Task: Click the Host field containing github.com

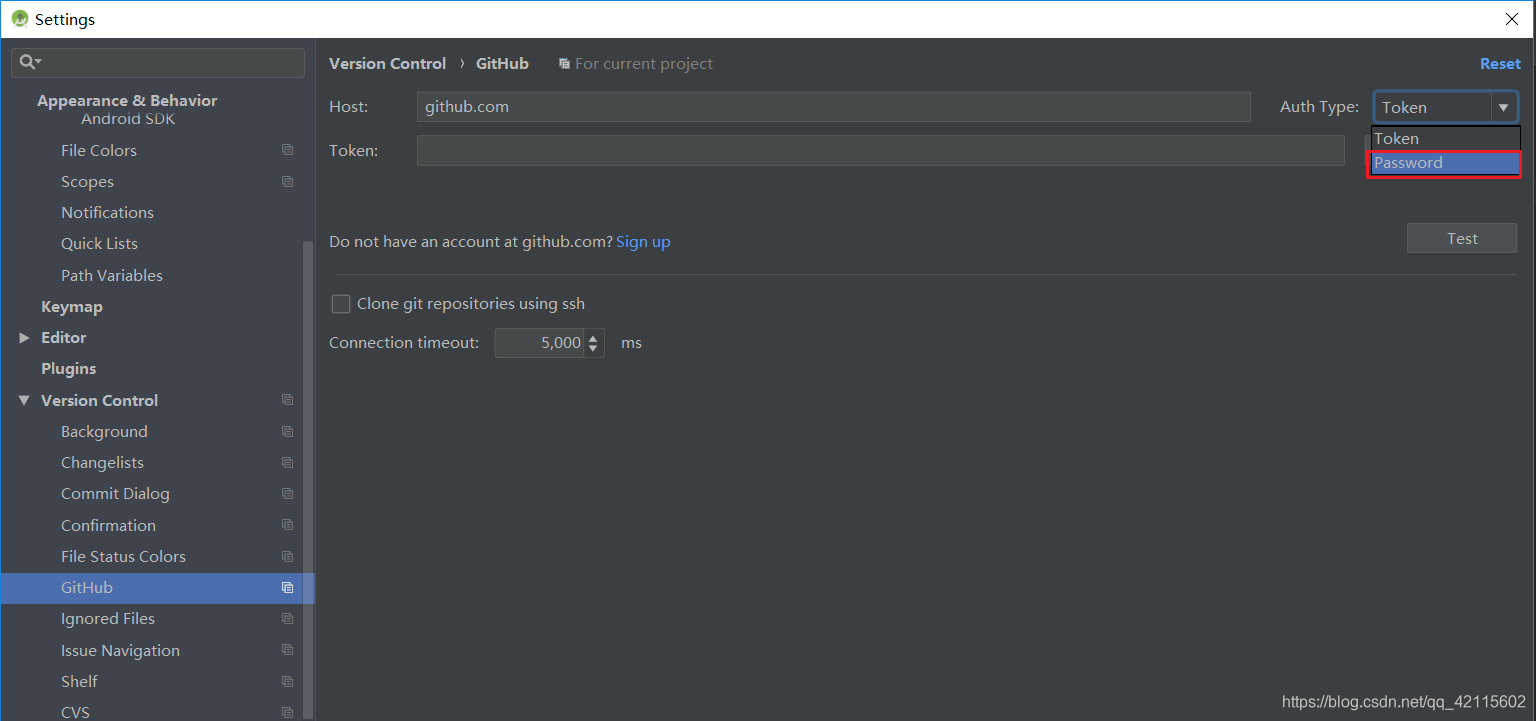Action: (833, 107)
